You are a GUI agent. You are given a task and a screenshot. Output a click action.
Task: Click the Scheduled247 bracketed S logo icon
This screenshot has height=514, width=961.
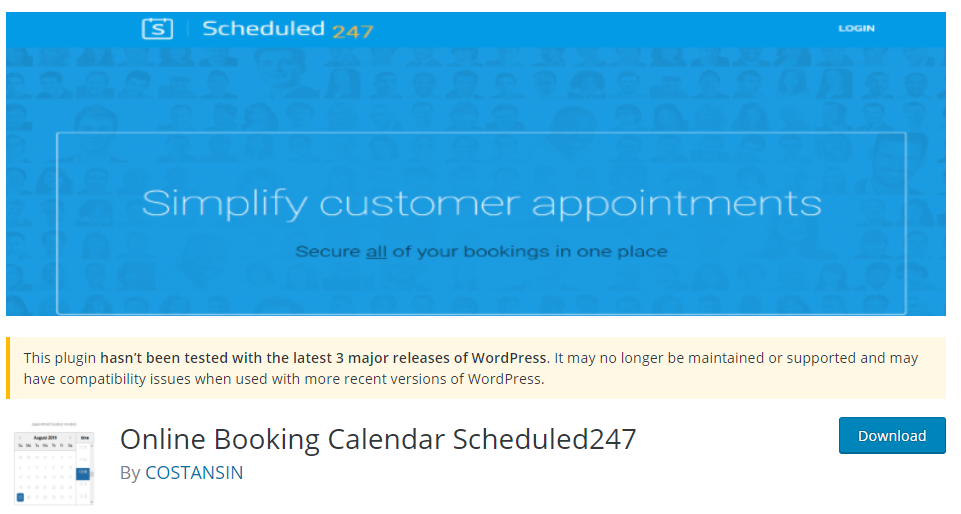tap(158, 28)
